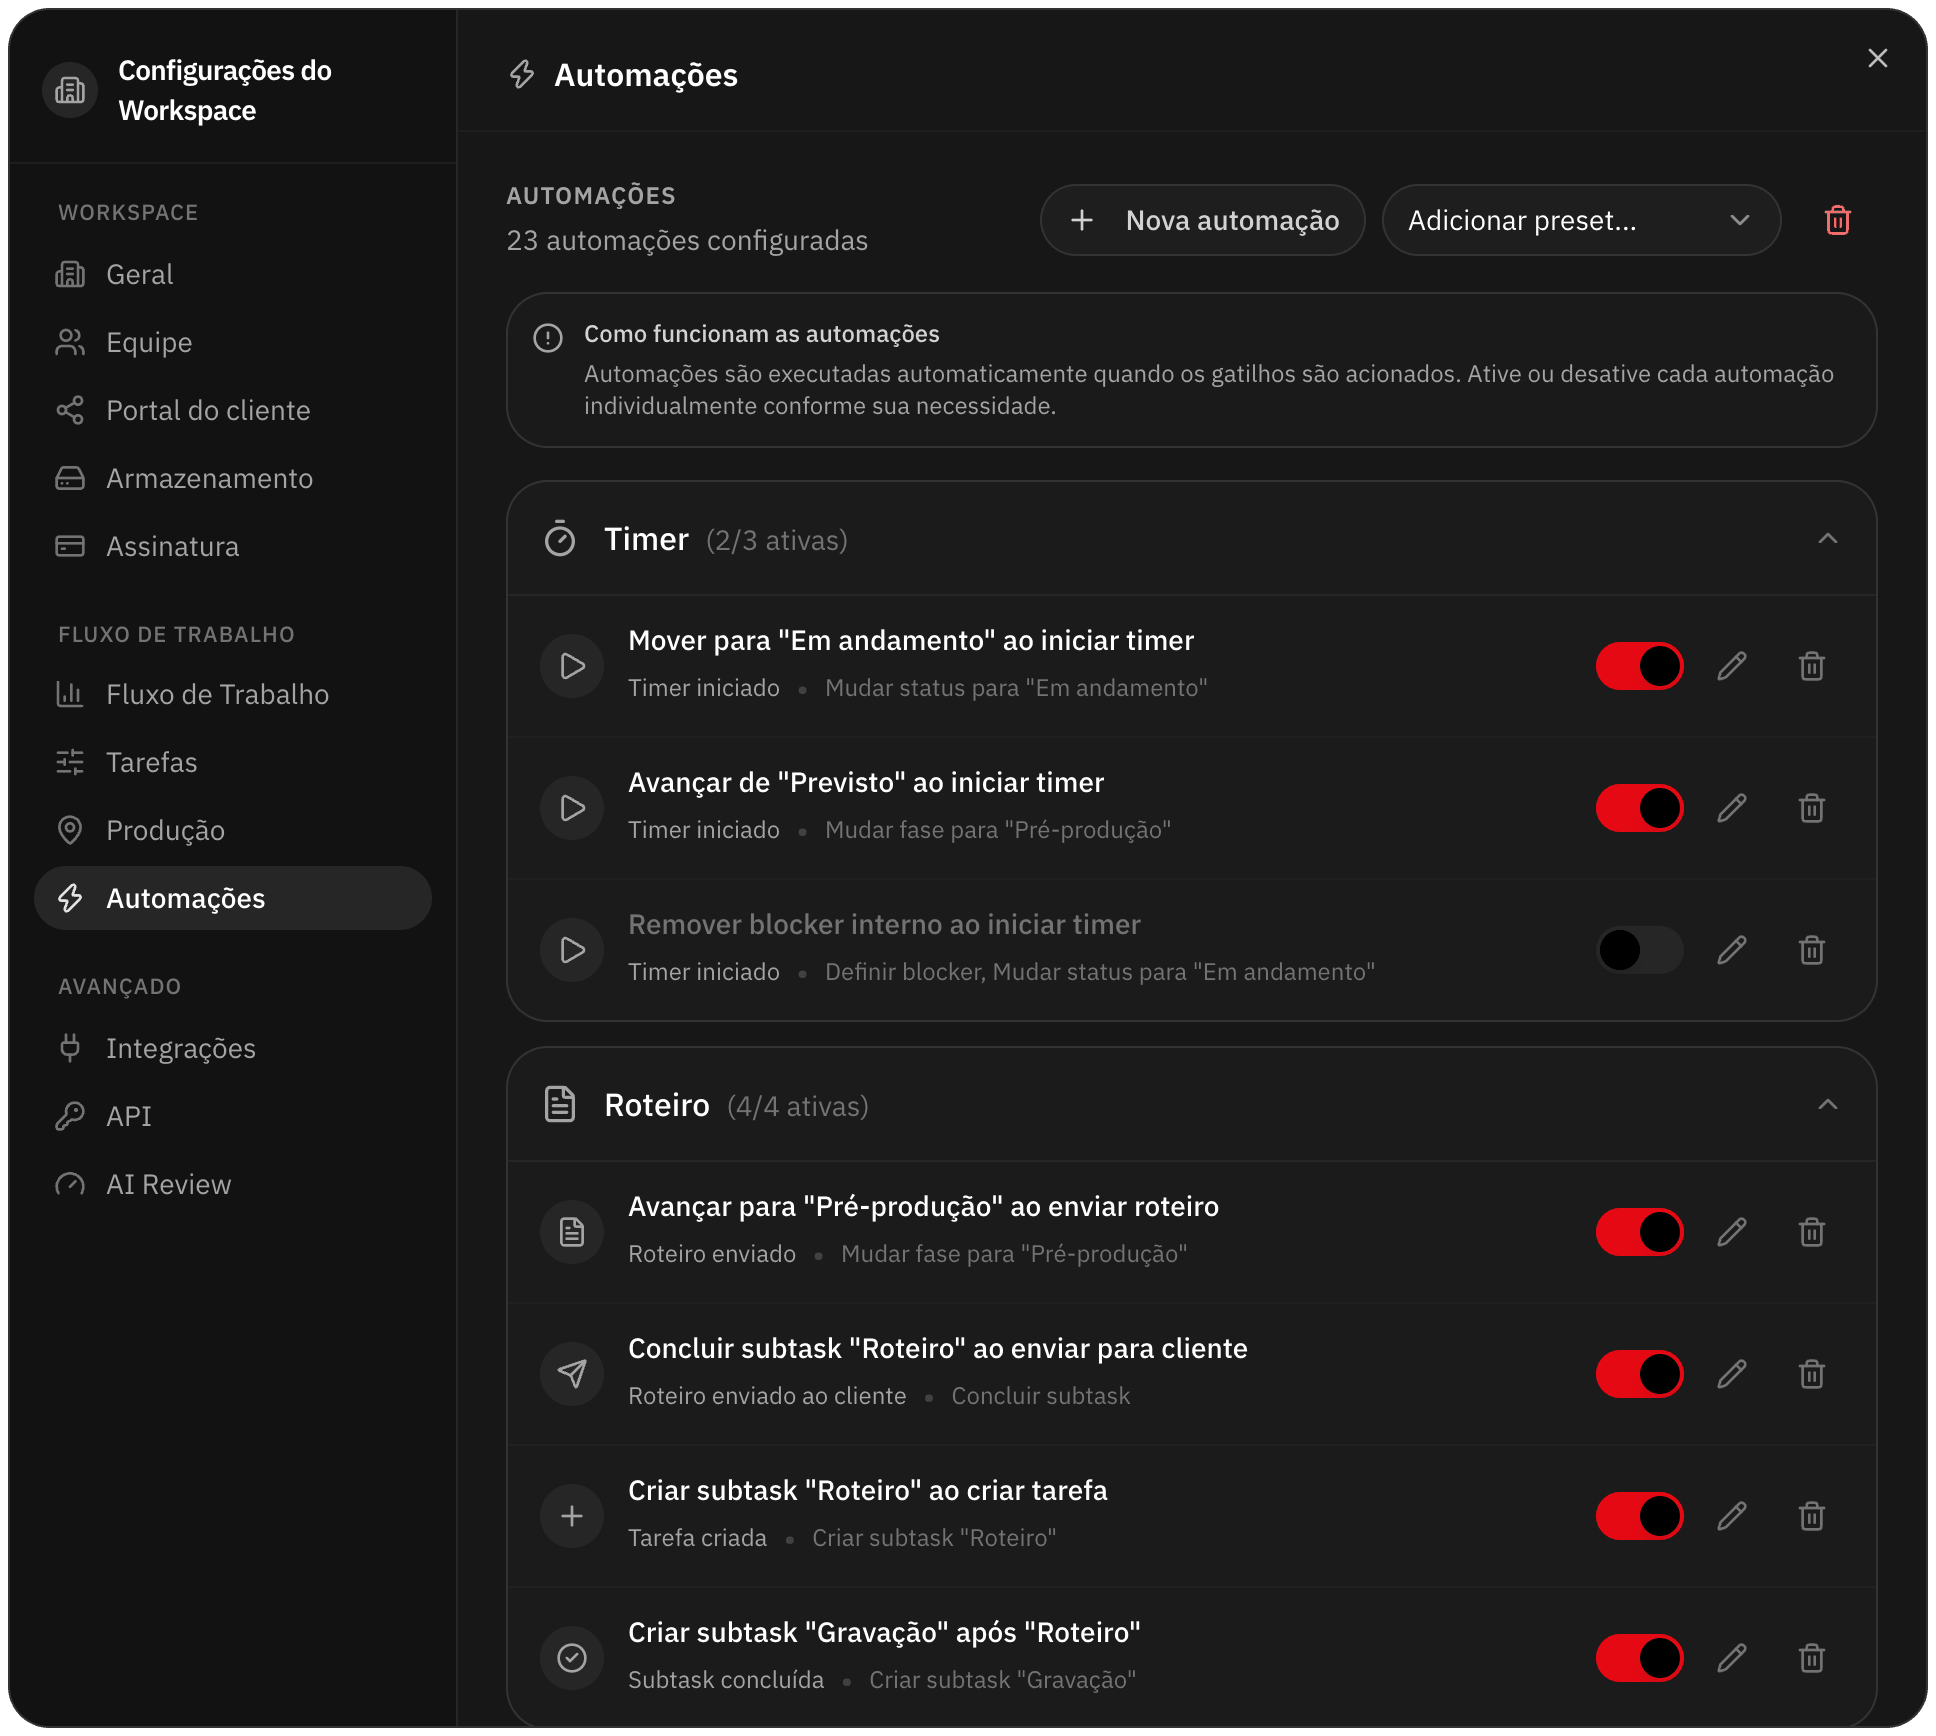
Task: Edit 'Concluir subtask "Roteiro"' automation
Action: 1732,1374
